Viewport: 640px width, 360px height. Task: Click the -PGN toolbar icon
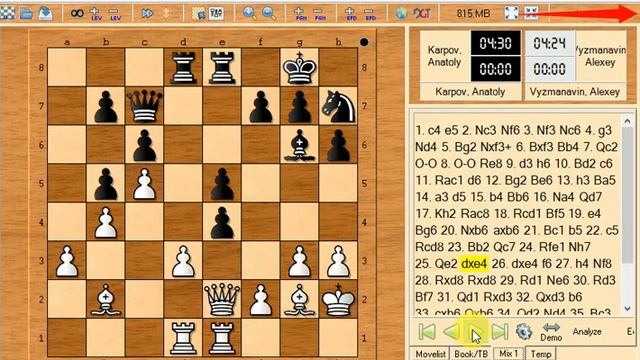(x=320, y=13)
